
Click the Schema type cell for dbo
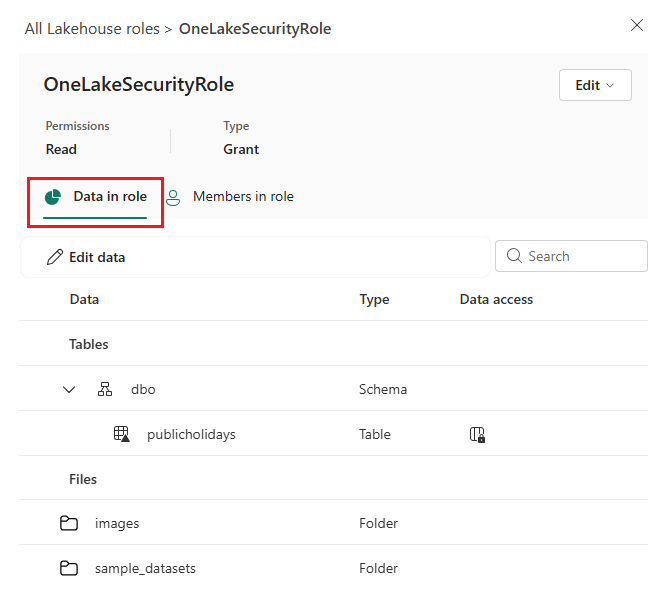pos(383,389)
